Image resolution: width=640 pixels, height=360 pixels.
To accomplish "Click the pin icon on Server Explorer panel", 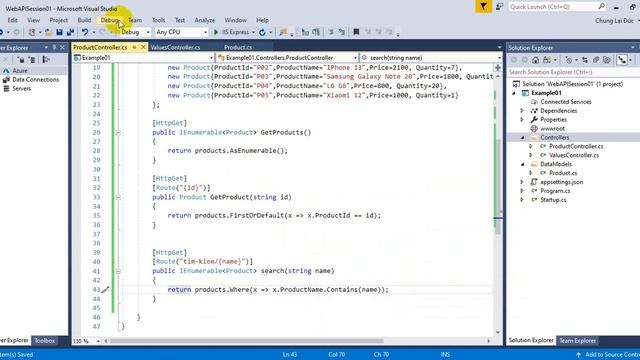I will pos(54,47).
